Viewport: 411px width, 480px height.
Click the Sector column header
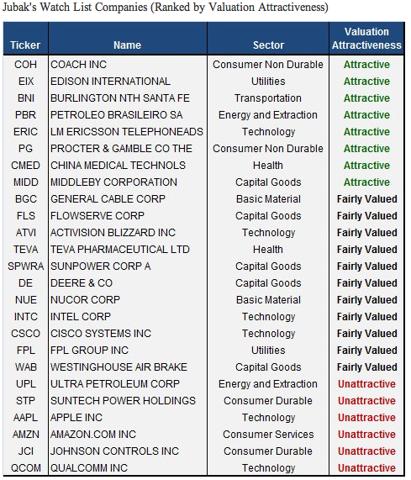pos(268,45)
